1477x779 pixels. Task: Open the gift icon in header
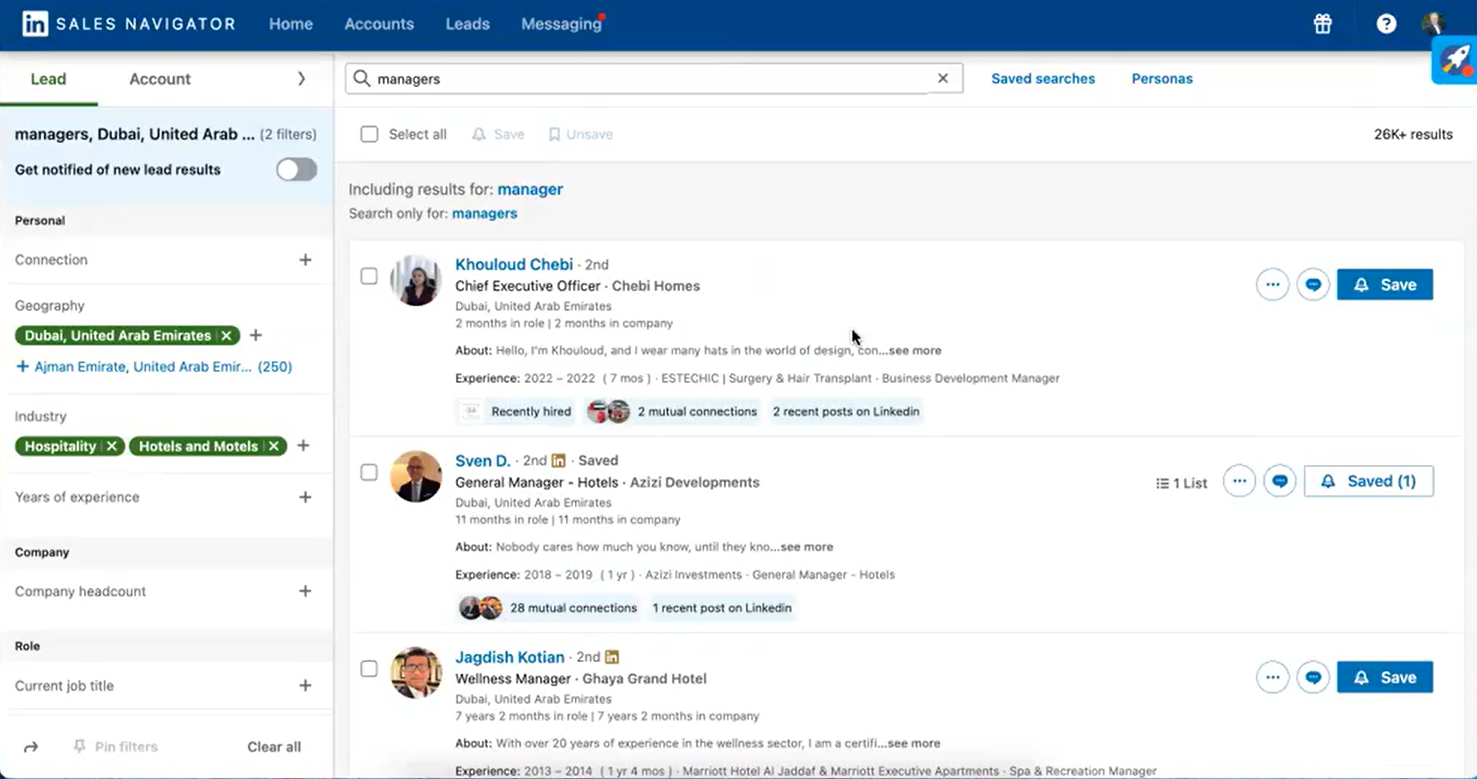point(1323,24)
